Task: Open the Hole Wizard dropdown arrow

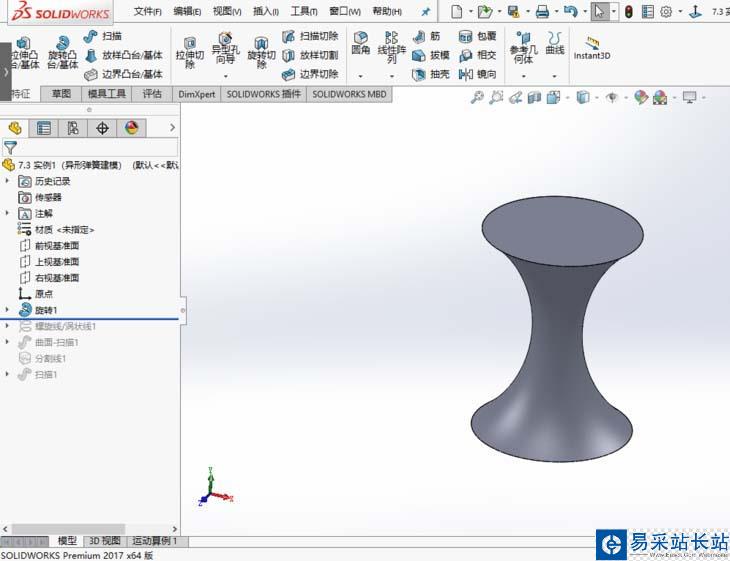Action: point(225,76)
